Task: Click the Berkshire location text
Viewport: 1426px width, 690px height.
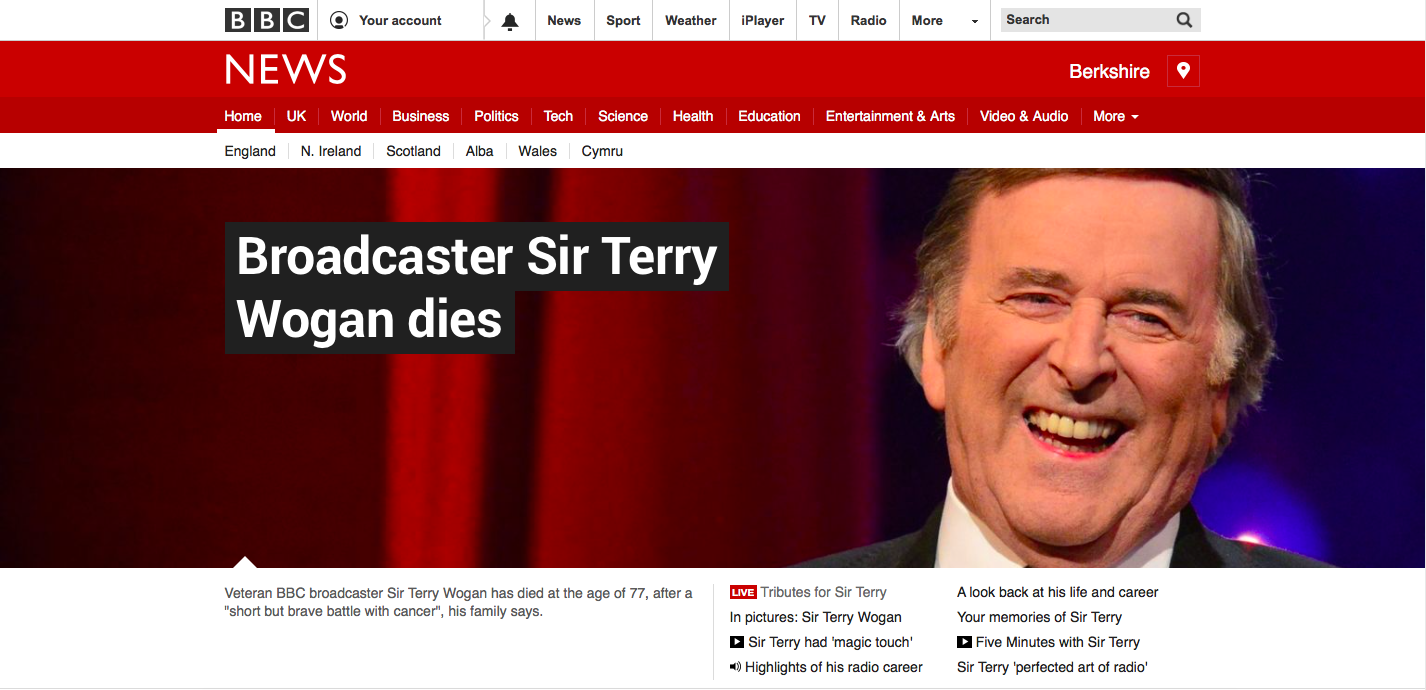Action: (x=1109, y=71)
